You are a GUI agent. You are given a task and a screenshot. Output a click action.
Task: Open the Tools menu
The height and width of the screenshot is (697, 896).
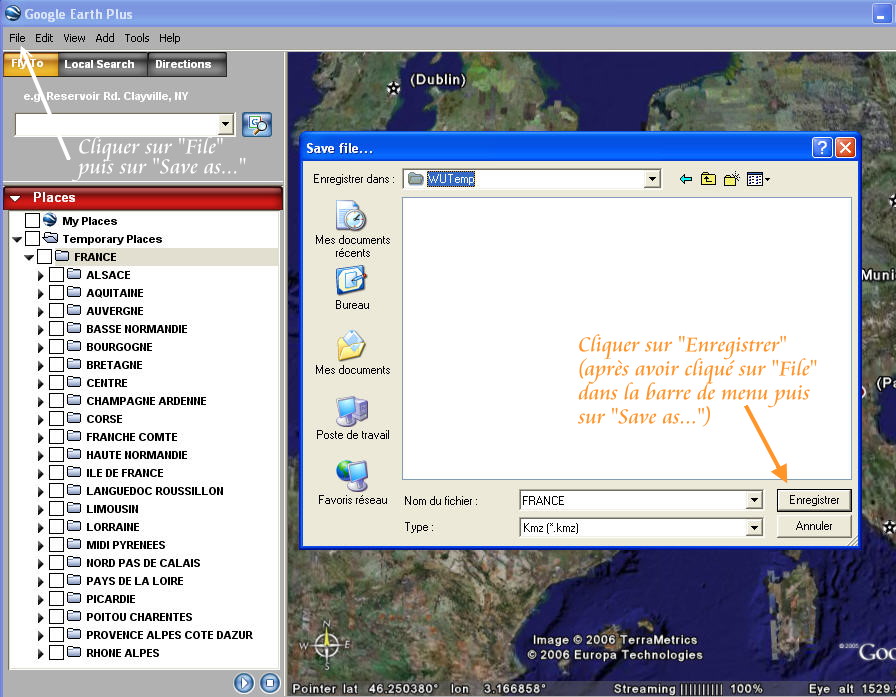pyautogui.click(x=137, y=38)
